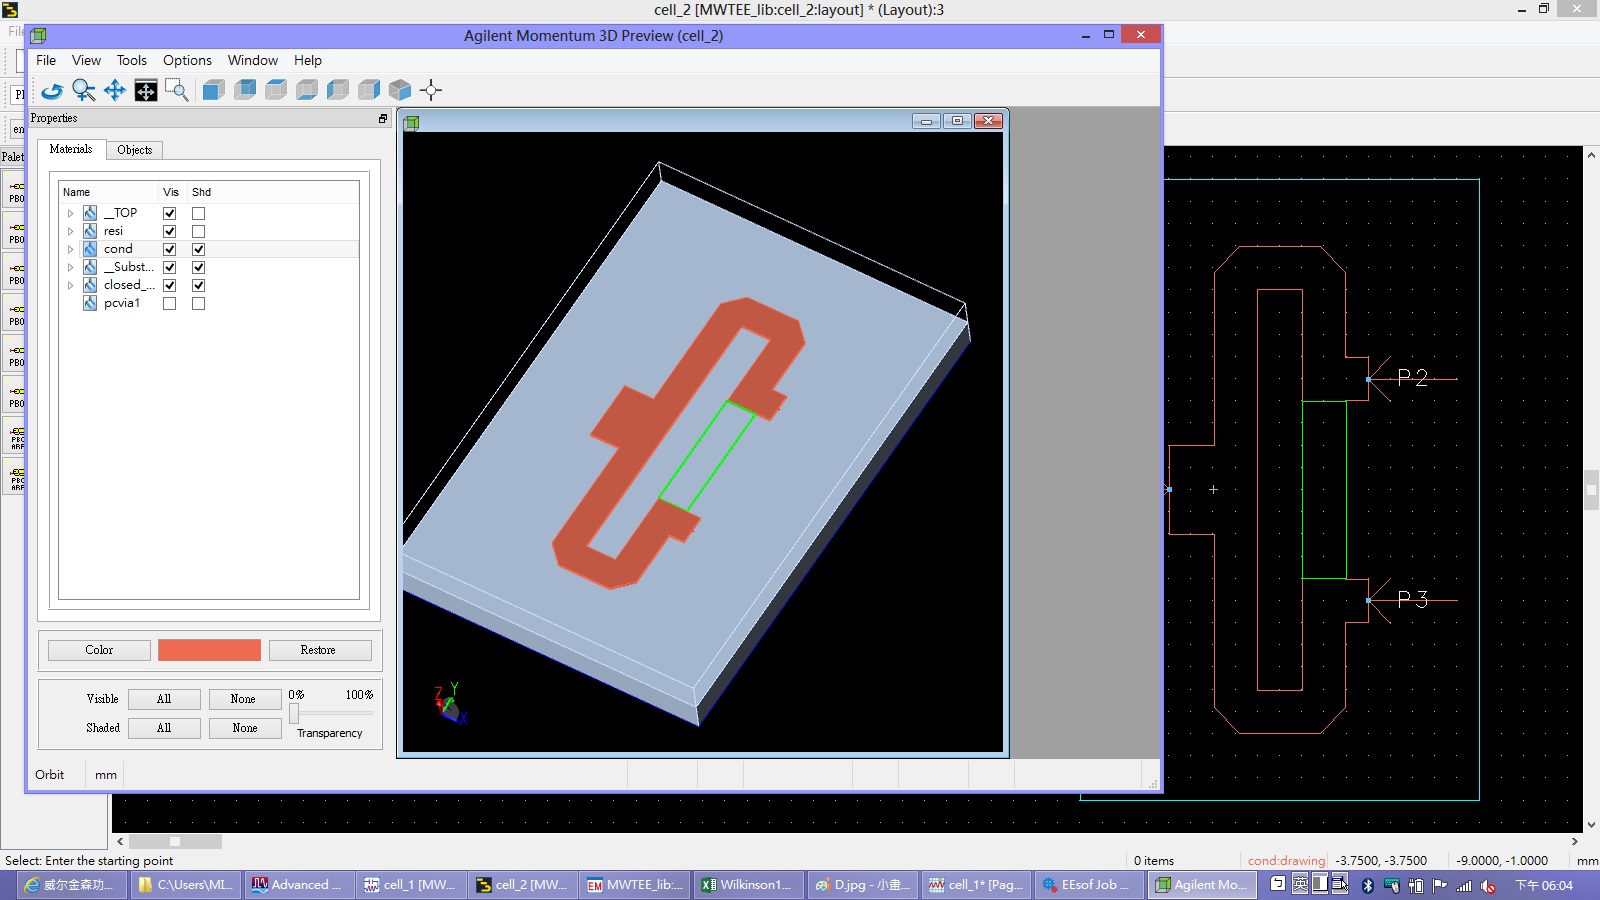Click the material icon beside pcvia1
Image resolution: width=1600 pixels, height=900 pixels.
(x=90, y=303)
